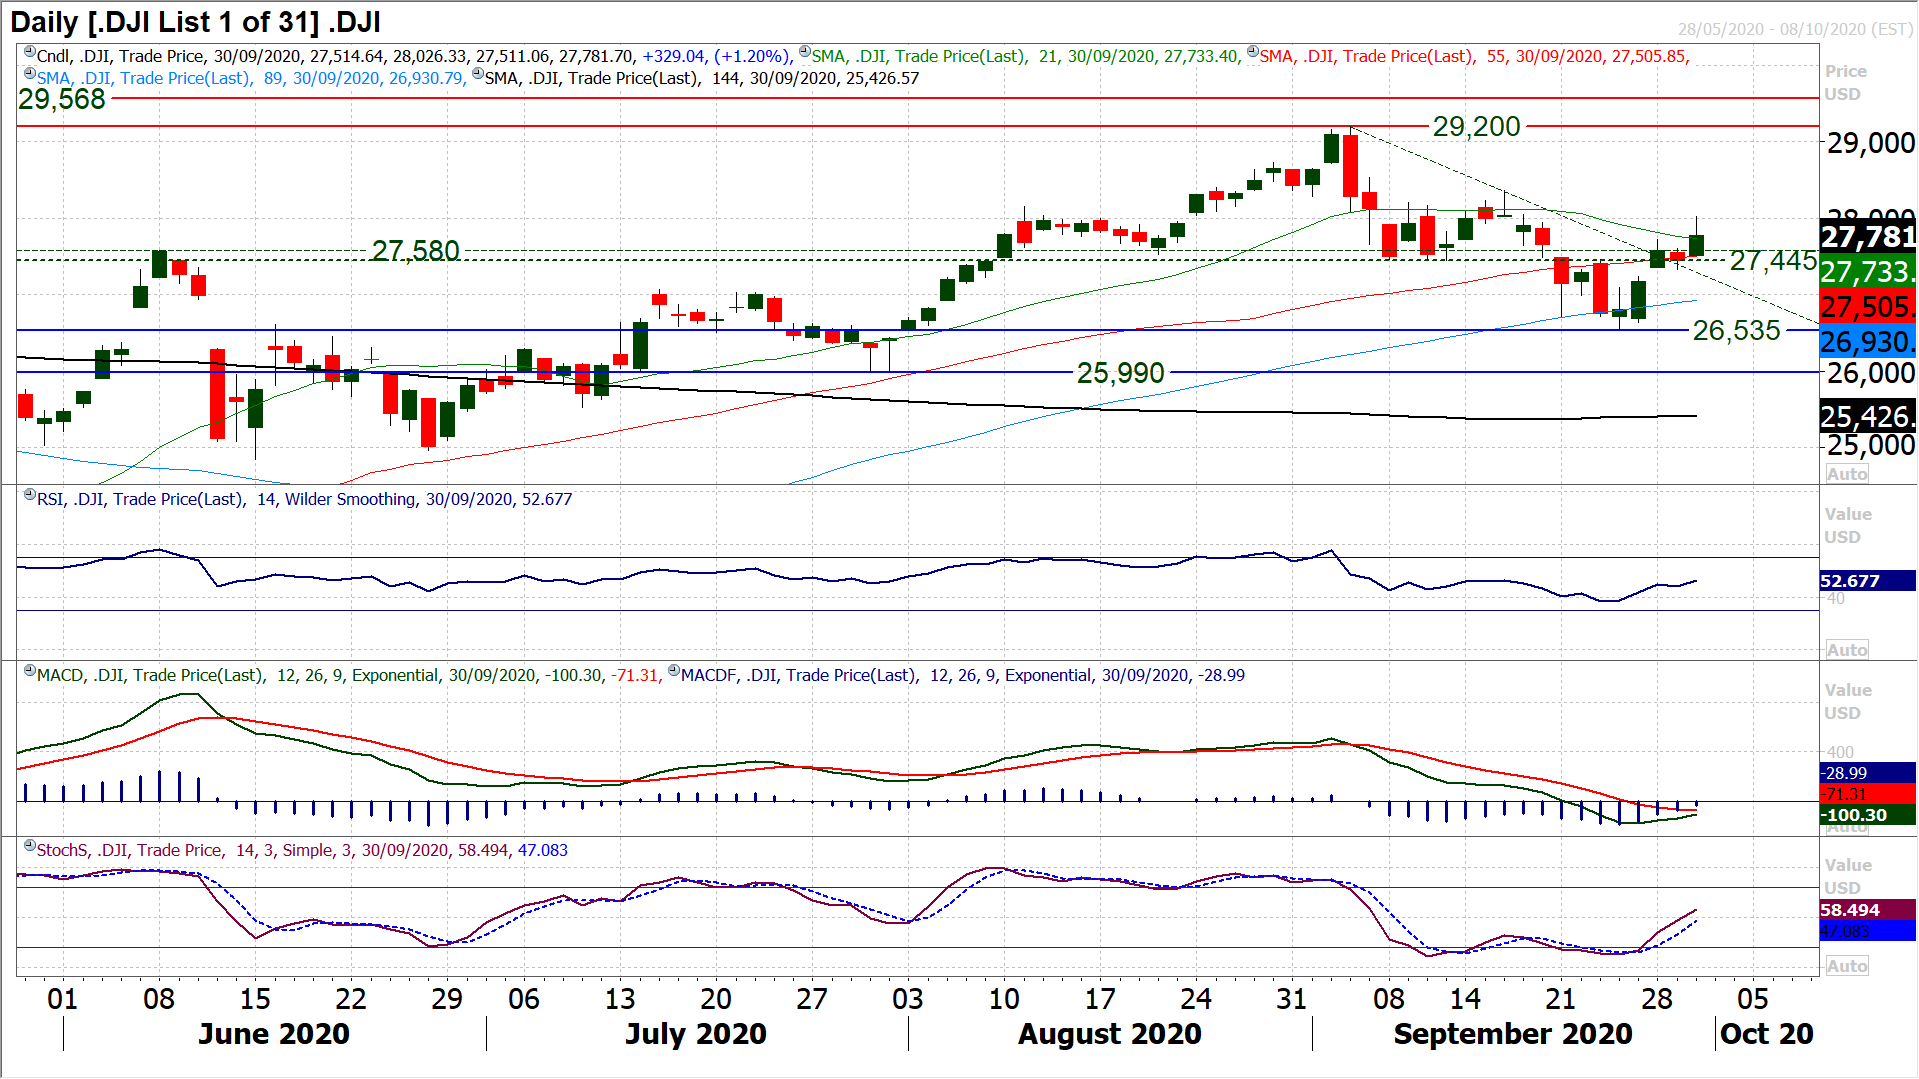The image size is (1919, 1079).
Task: Click the July 2020 month label
Action: coord(696,1034)
